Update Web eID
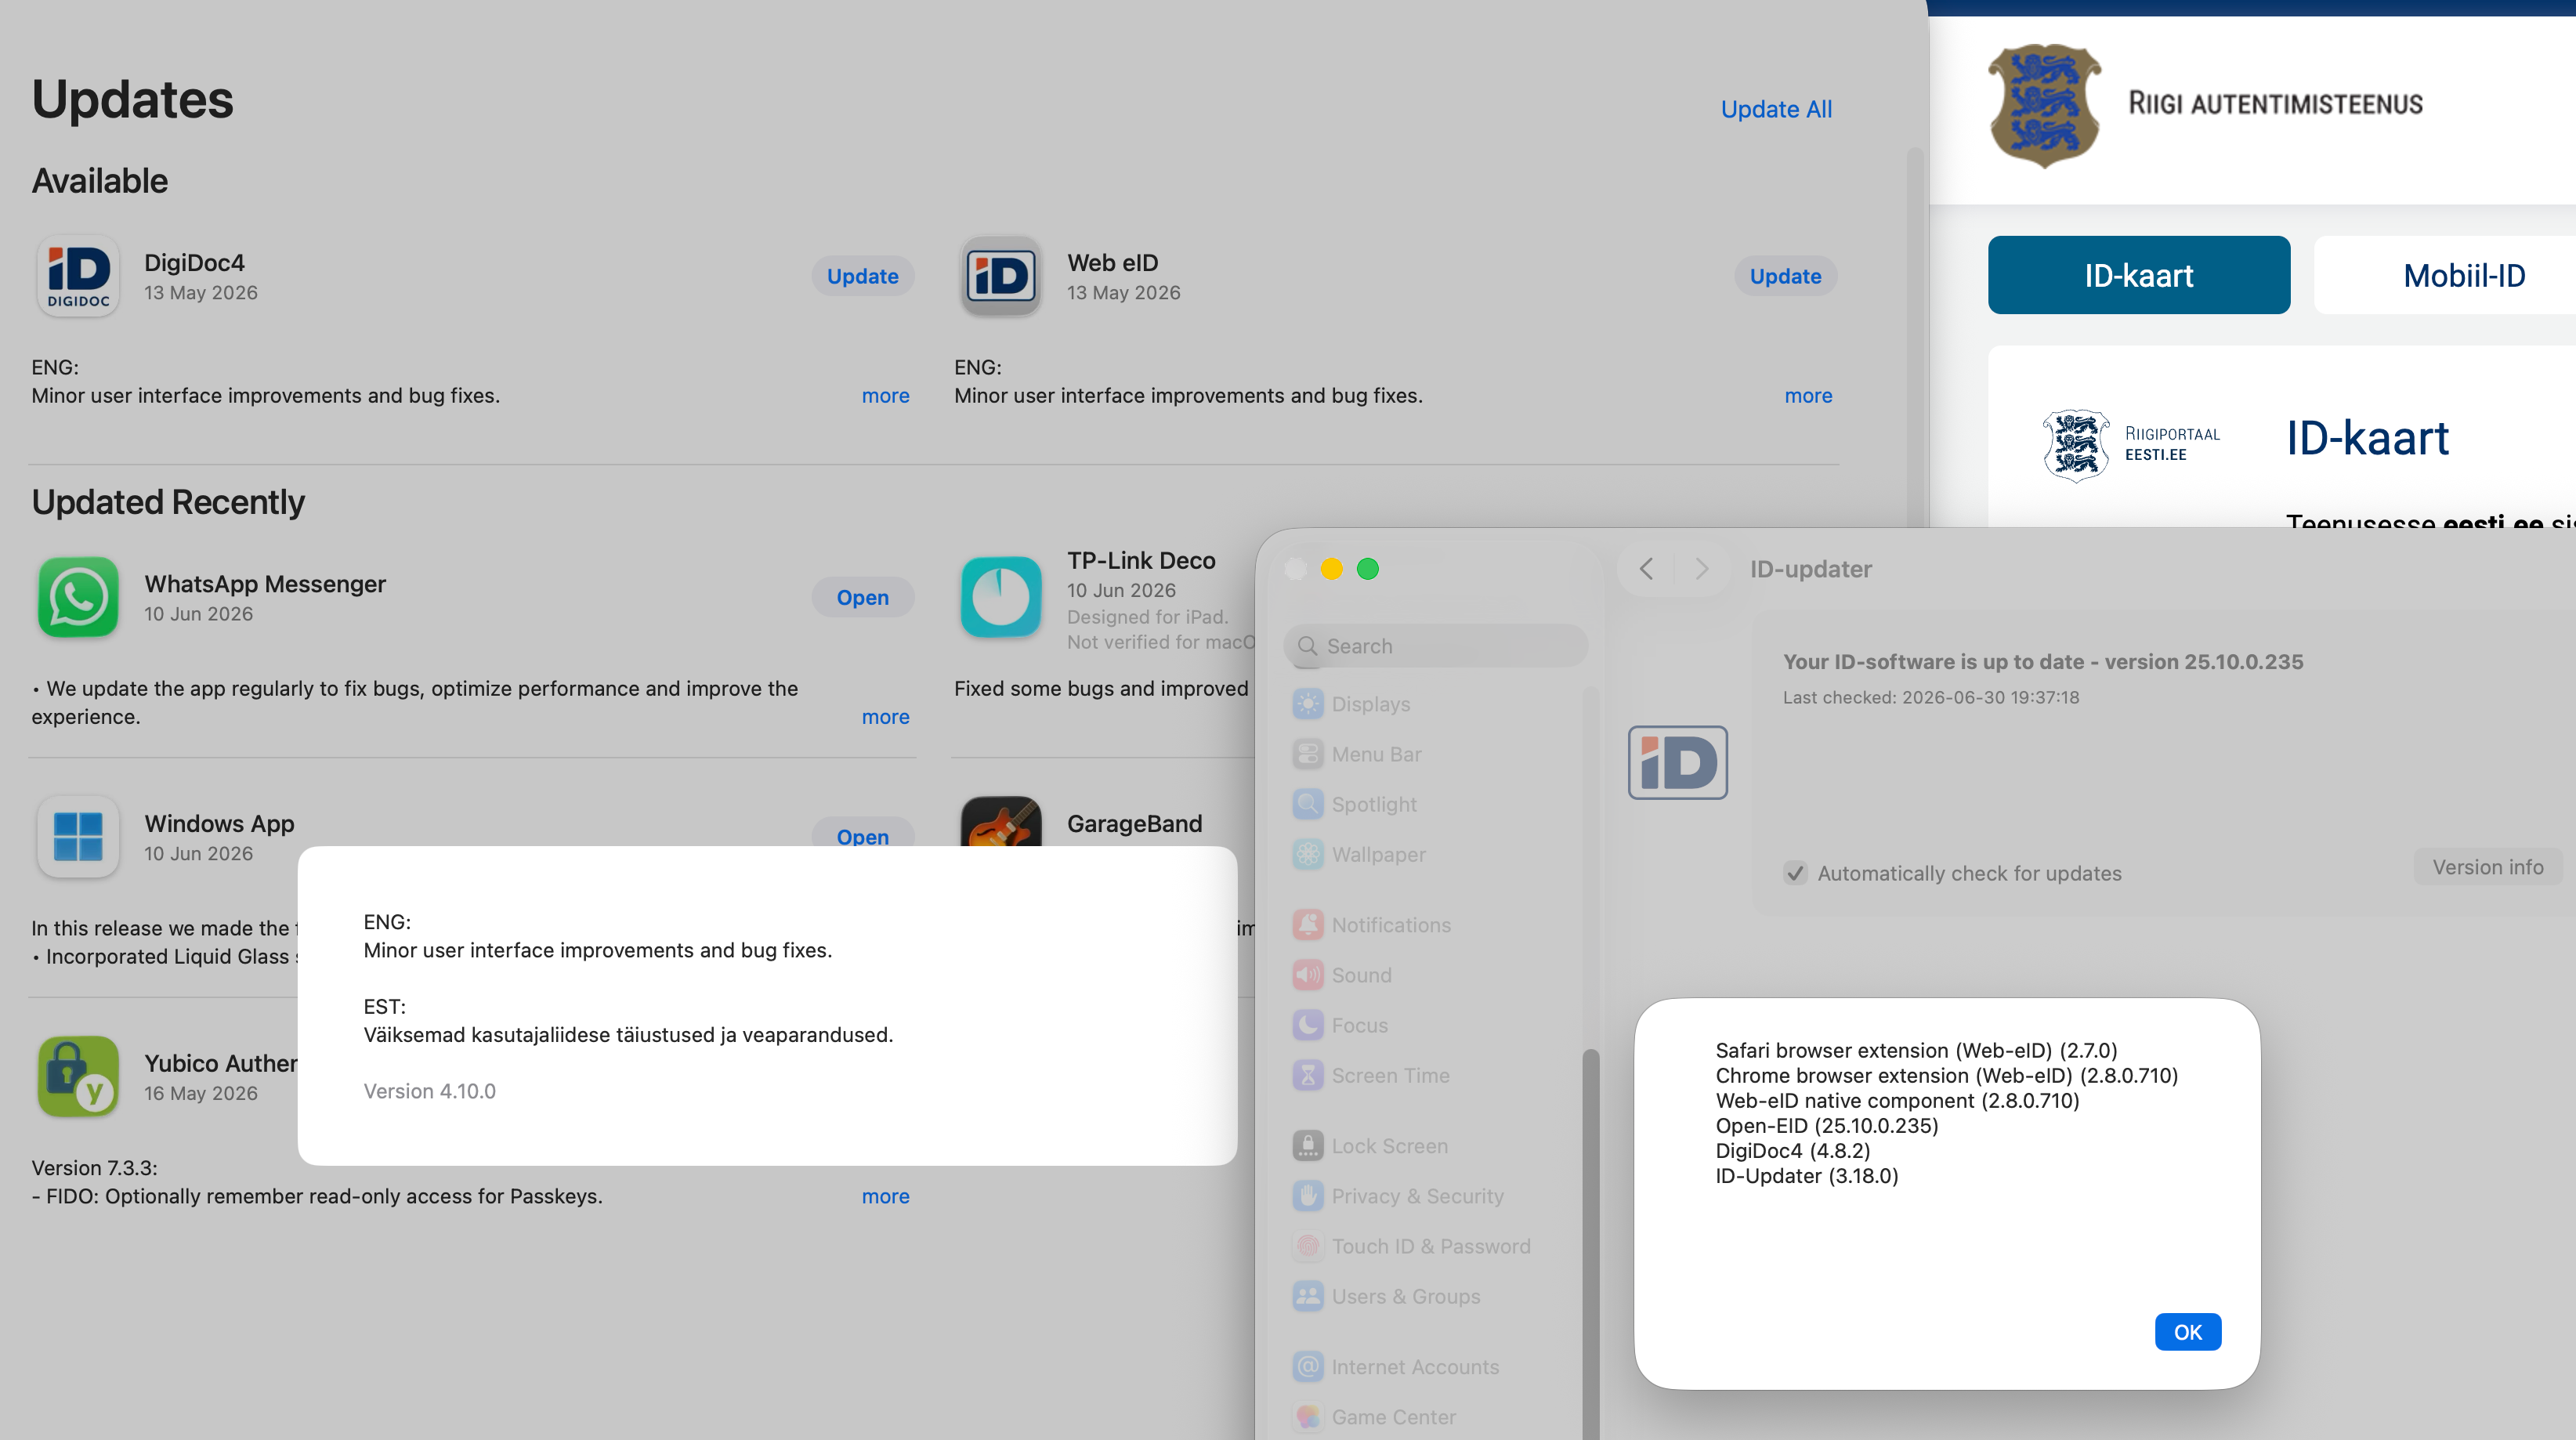 1785,276
